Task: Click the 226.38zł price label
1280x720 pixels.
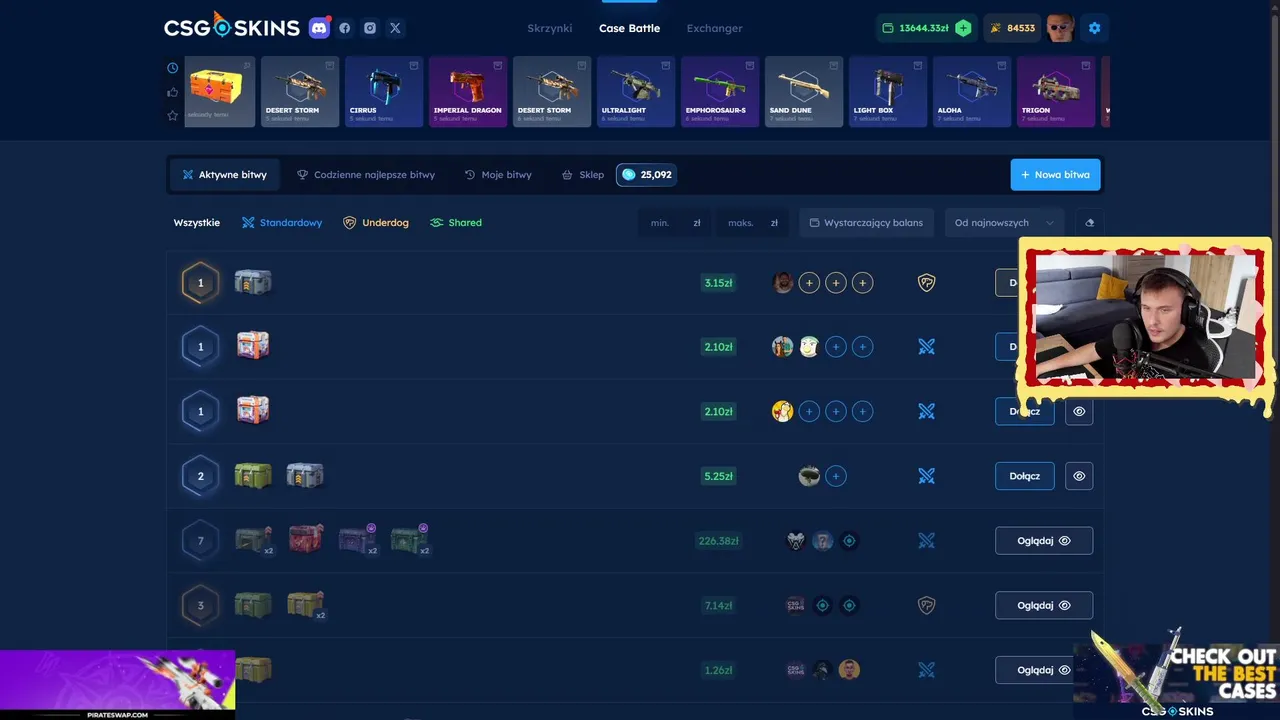Action: [718, 541]
